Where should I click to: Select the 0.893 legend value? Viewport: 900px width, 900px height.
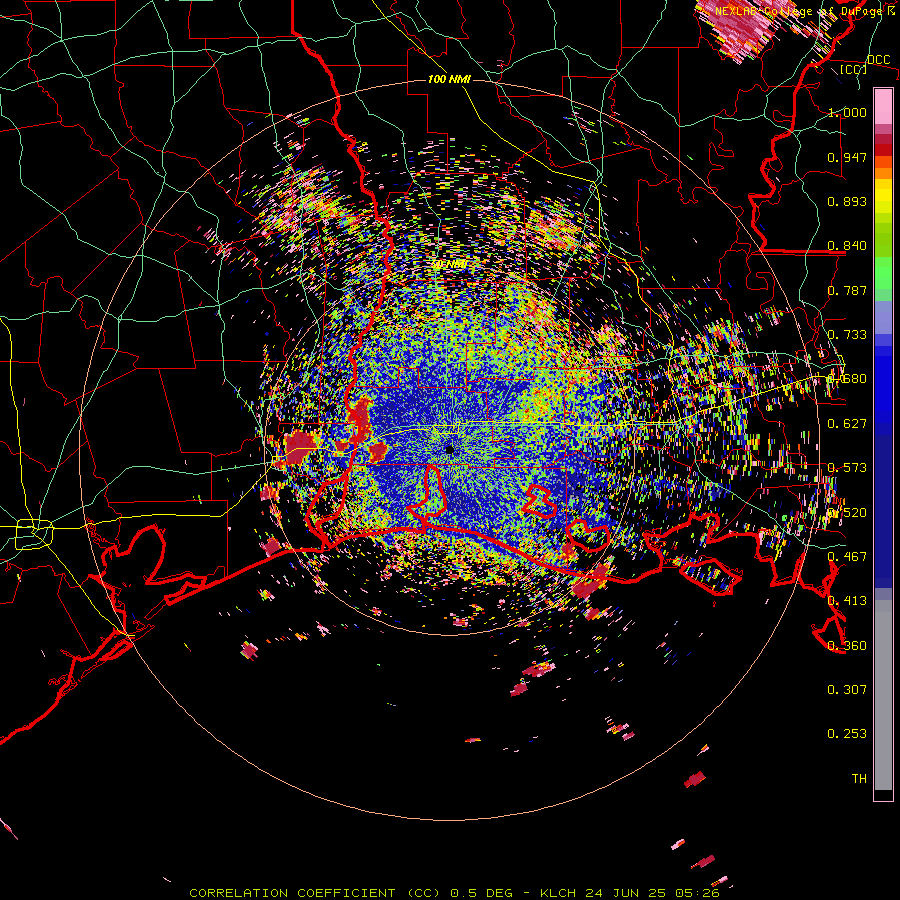[x=847, y=201]
